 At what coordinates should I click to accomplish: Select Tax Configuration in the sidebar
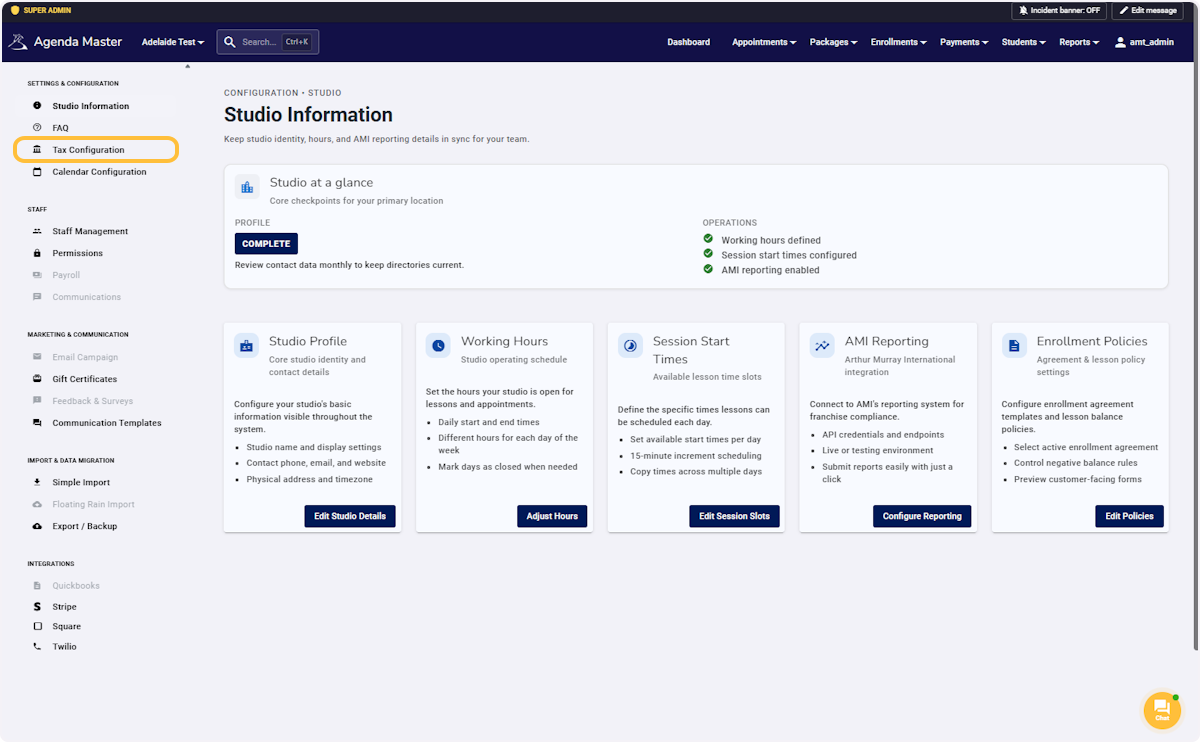pos(97,150)
